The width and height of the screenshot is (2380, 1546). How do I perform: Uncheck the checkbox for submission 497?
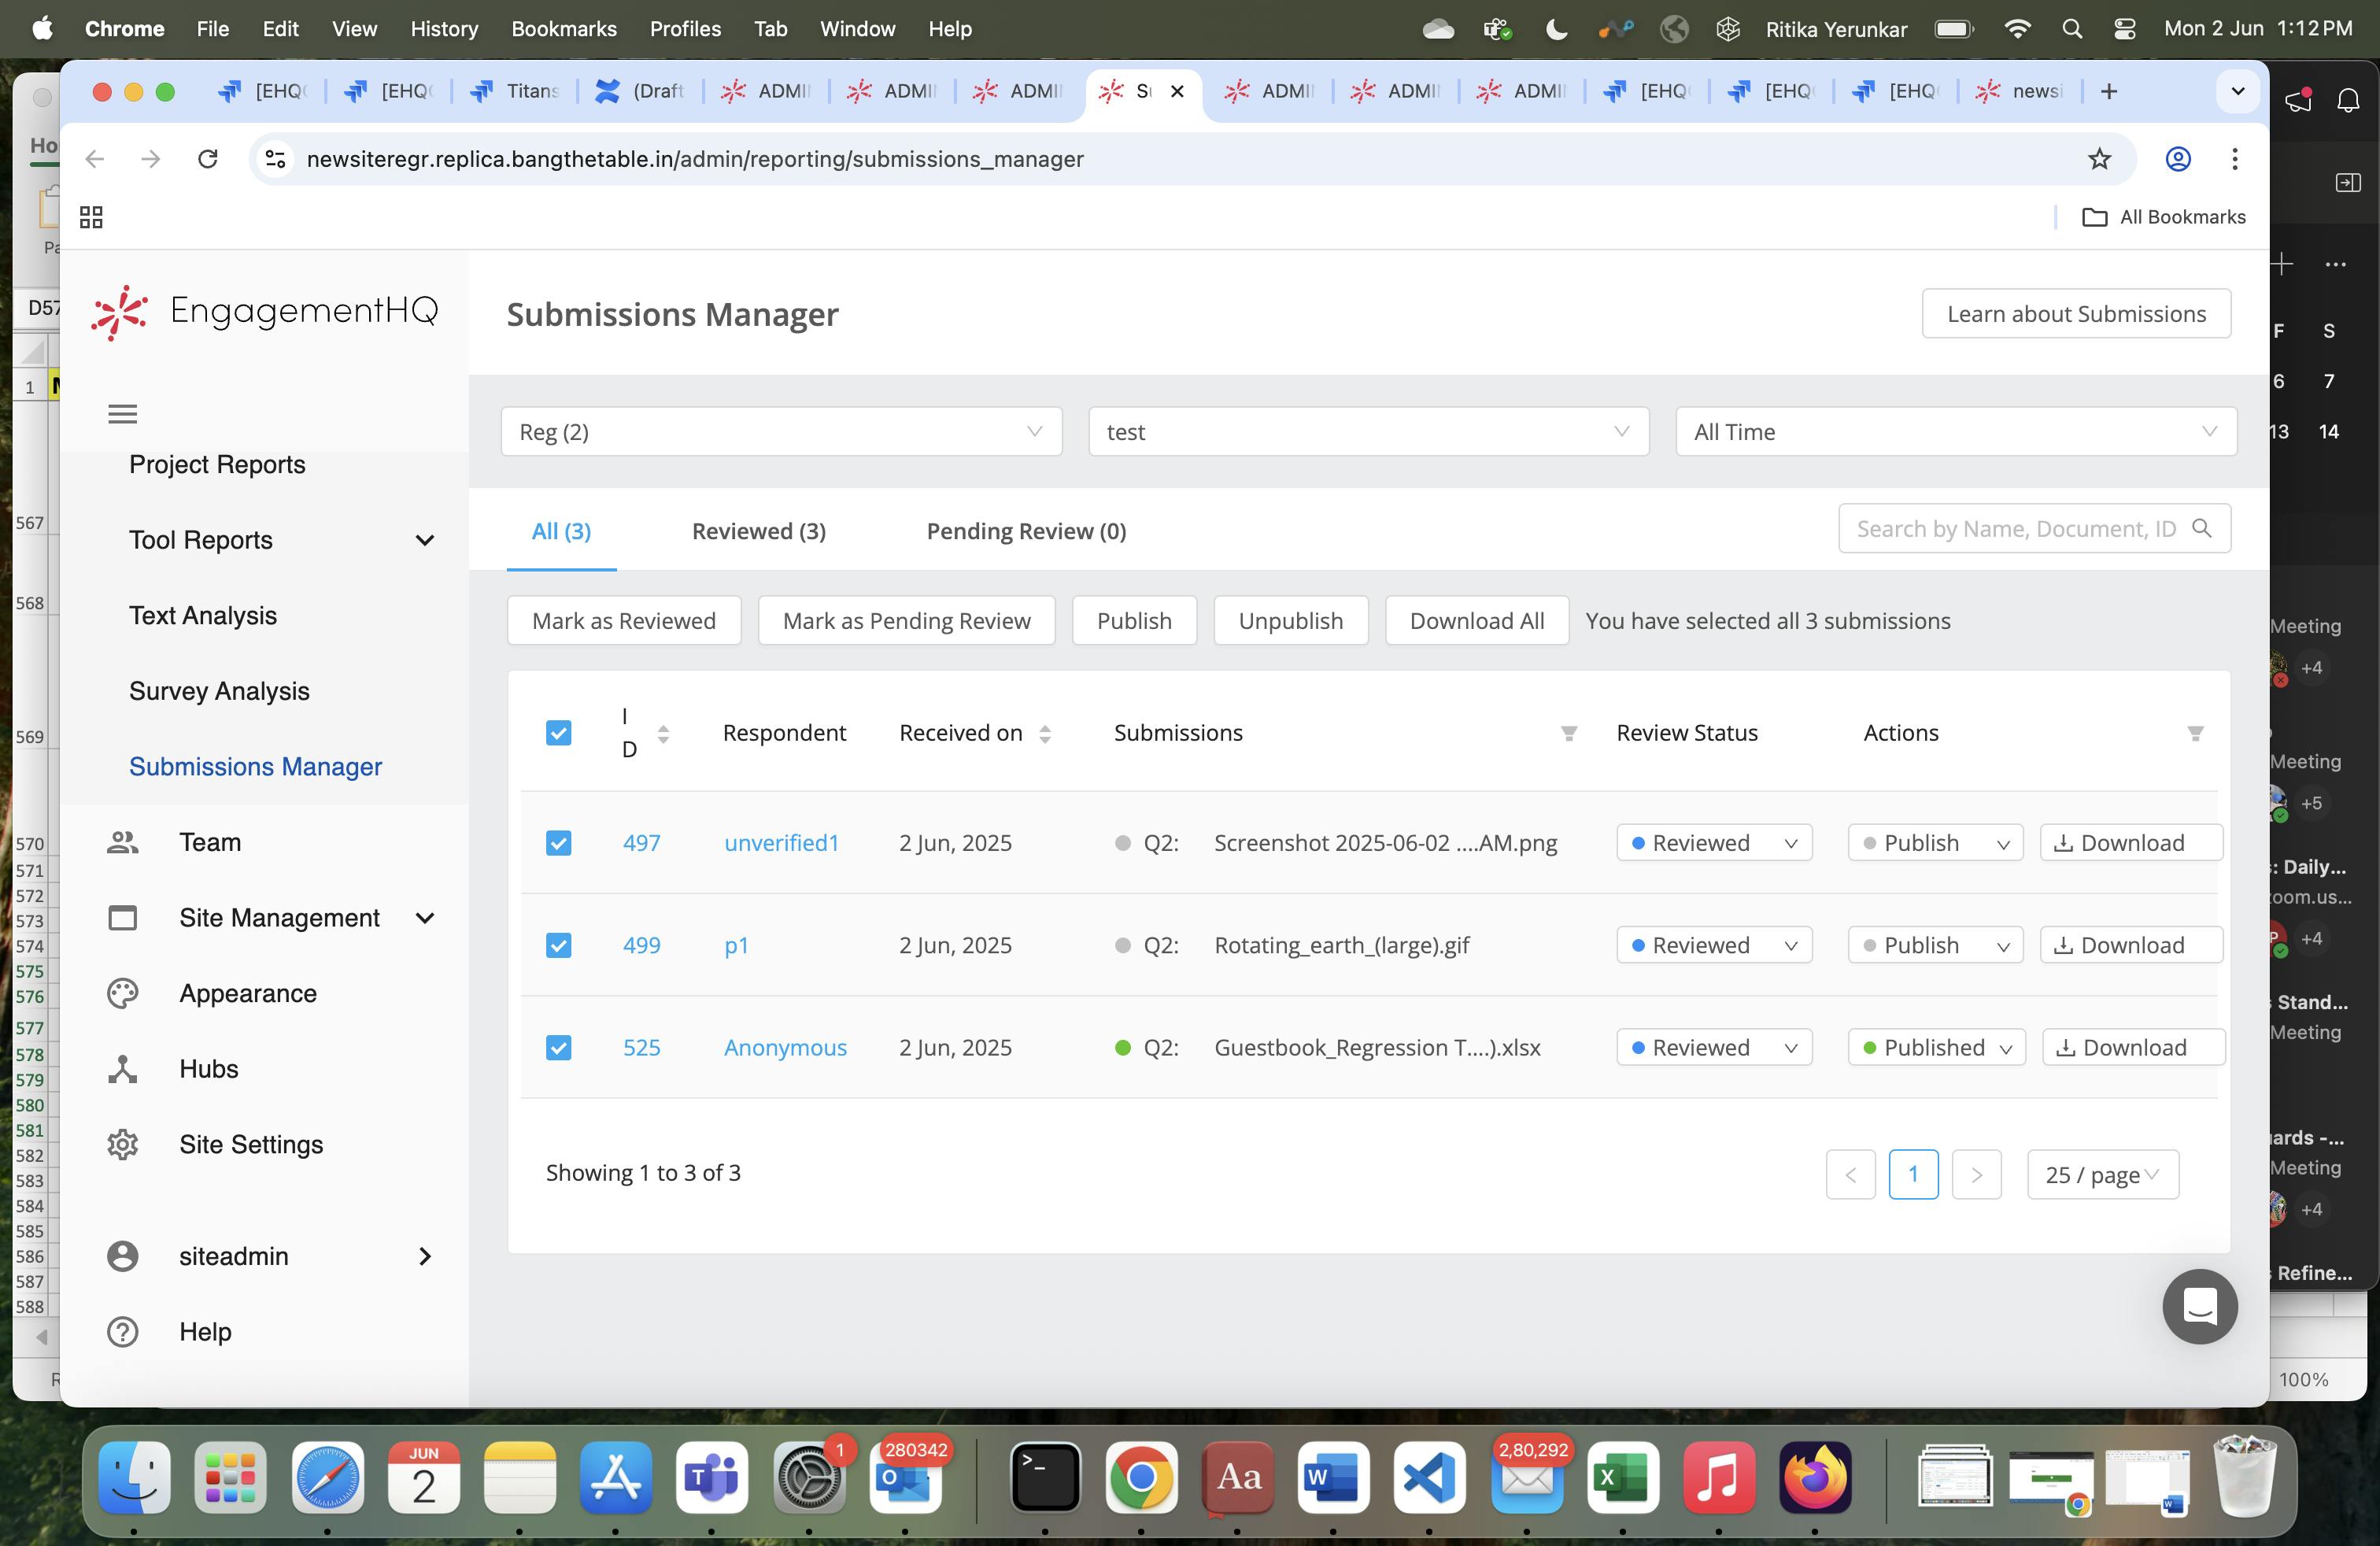(x=558, y=843)
